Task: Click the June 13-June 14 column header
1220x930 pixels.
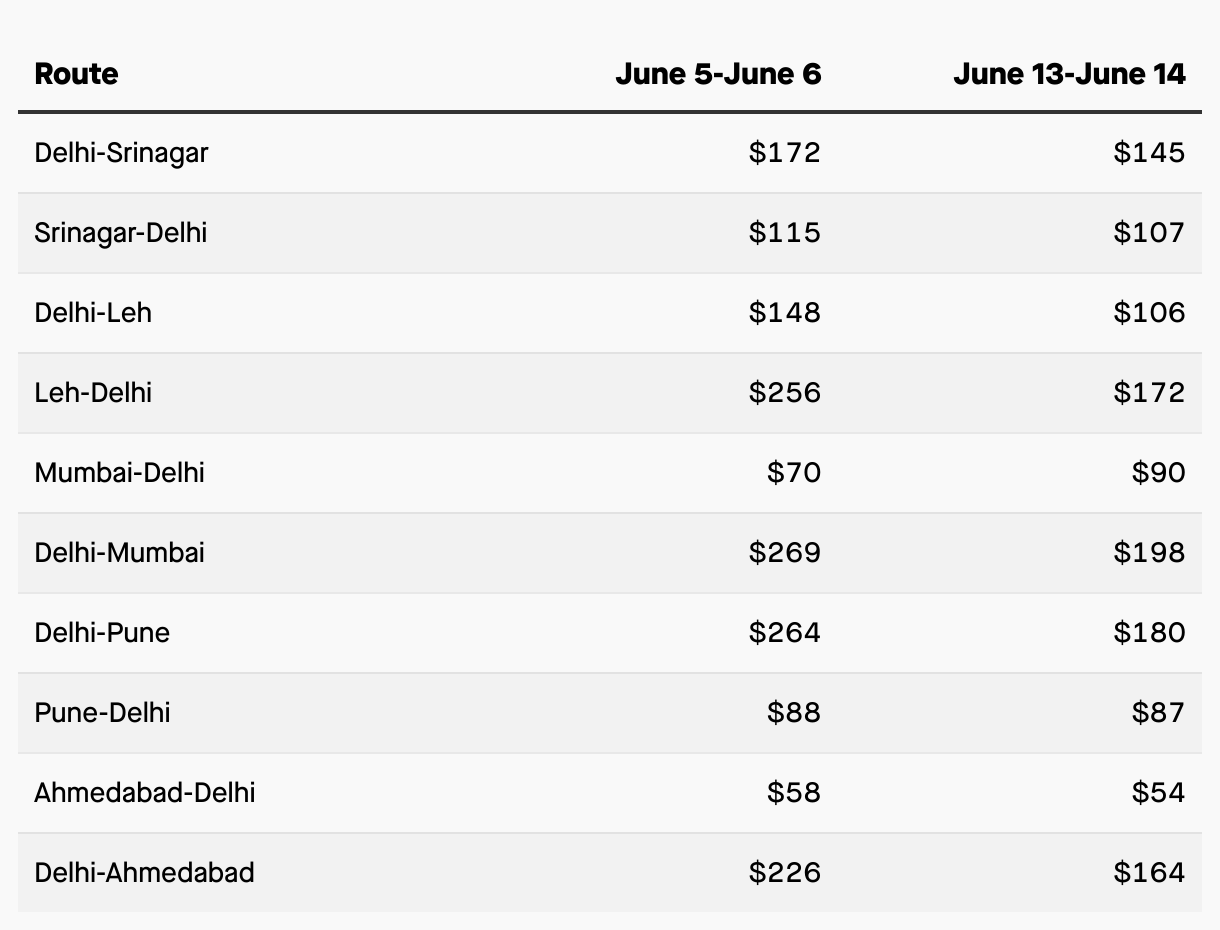Action: point(1069,74)
